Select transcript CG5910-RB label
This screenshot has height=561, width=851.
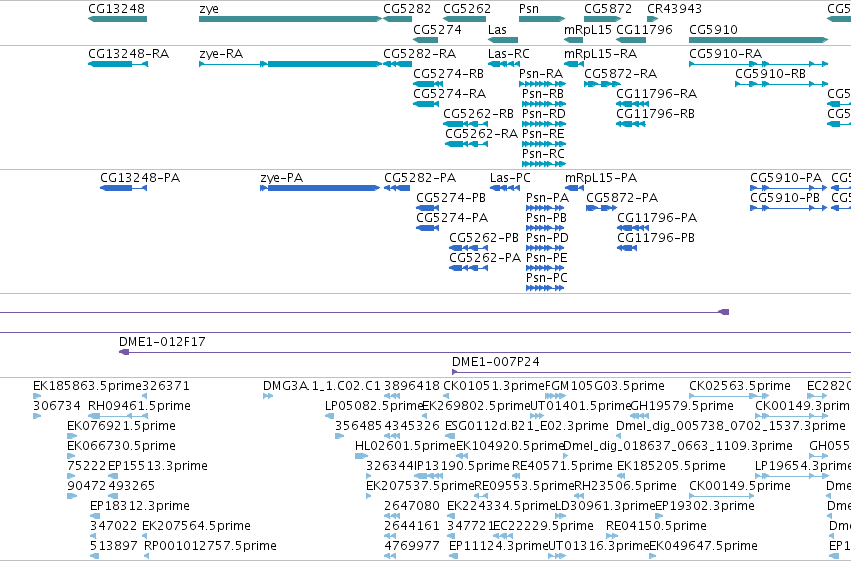[771, 73]
